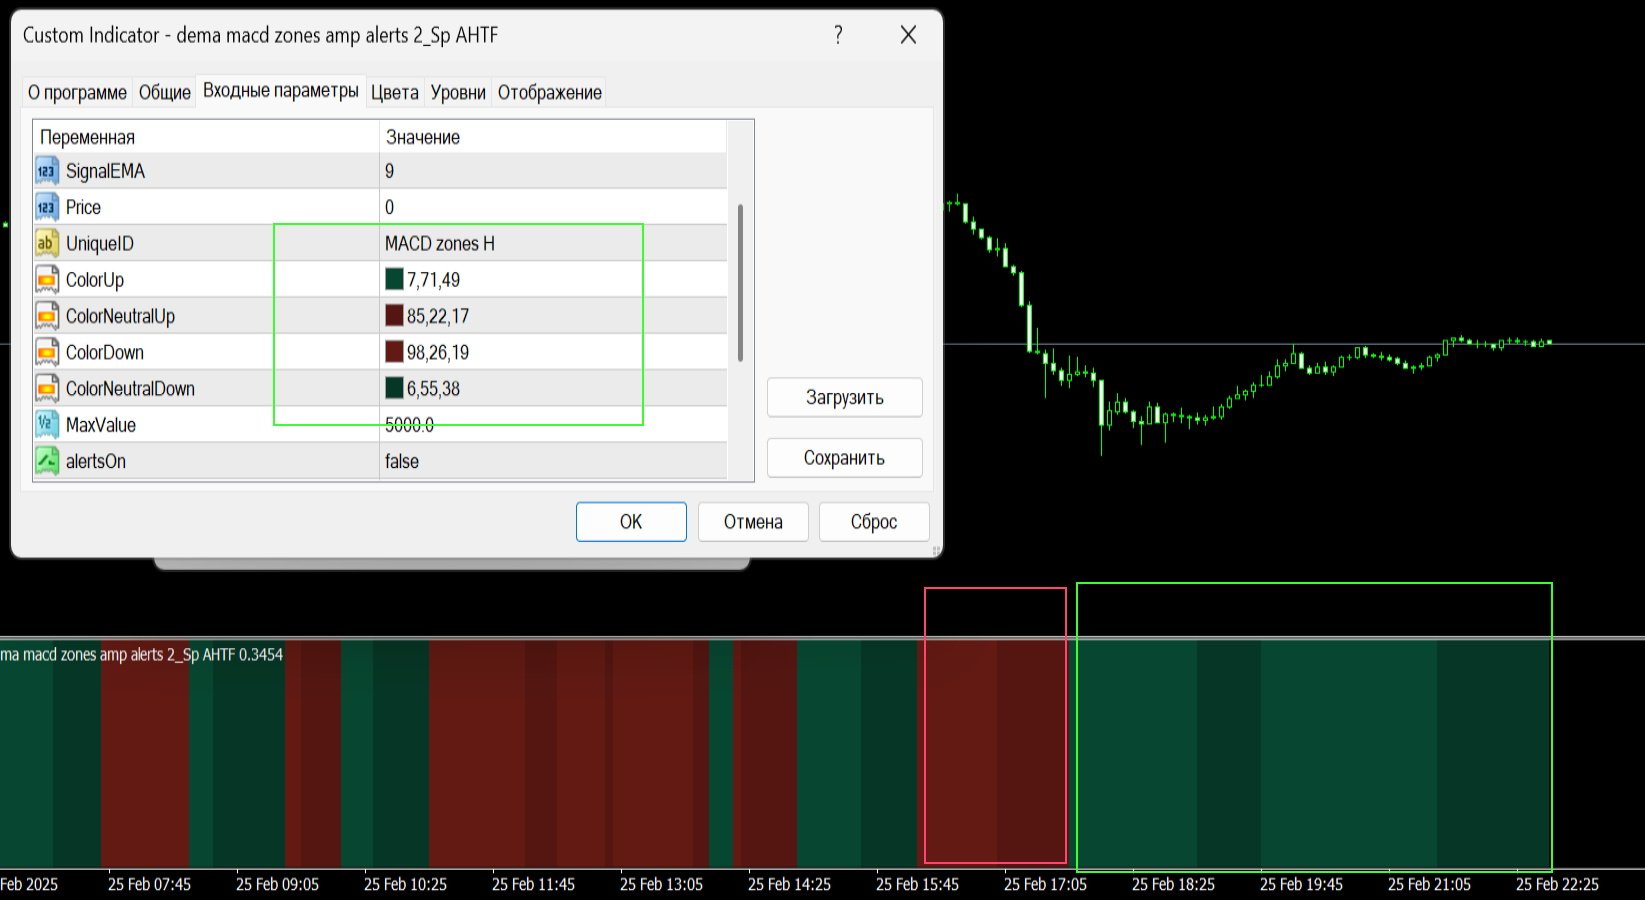Screen dimensions: 1645x900
Task: Click the Price variable type icon
Action: [x=47, y=207]
